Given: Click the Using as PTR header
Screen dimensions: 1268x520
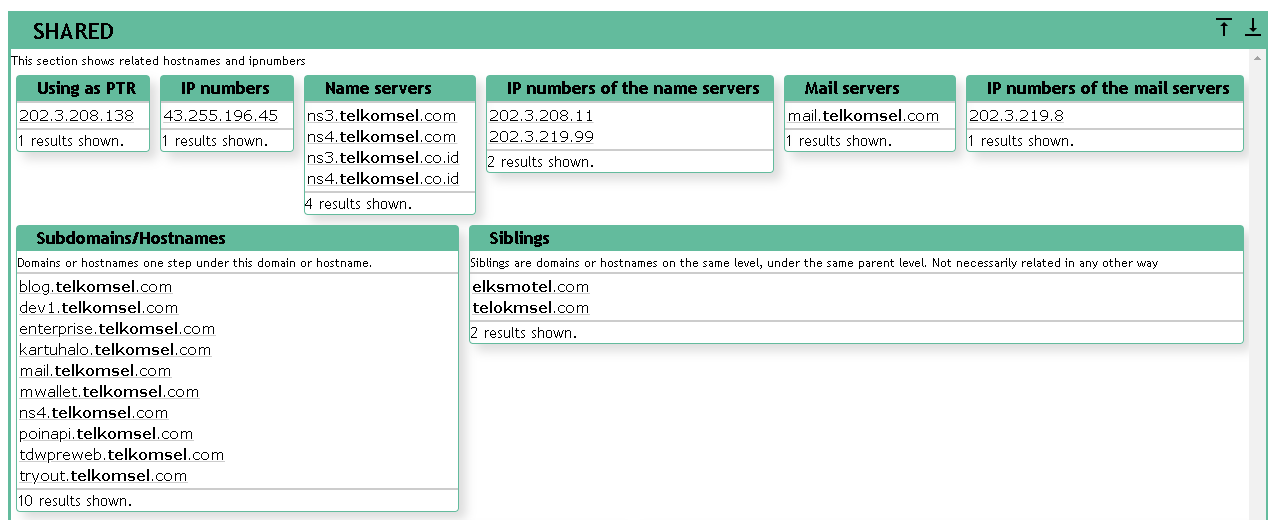Looking at the screenshot, I should (x=83, y=88).
